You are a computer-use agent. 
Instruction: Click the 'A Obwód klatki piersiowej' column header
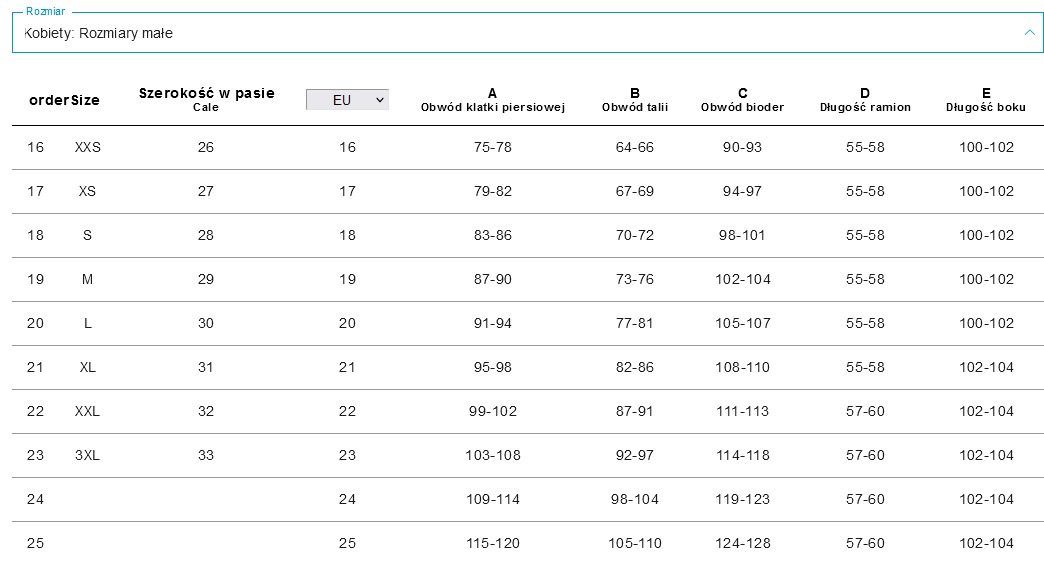[x=492, y=100]
